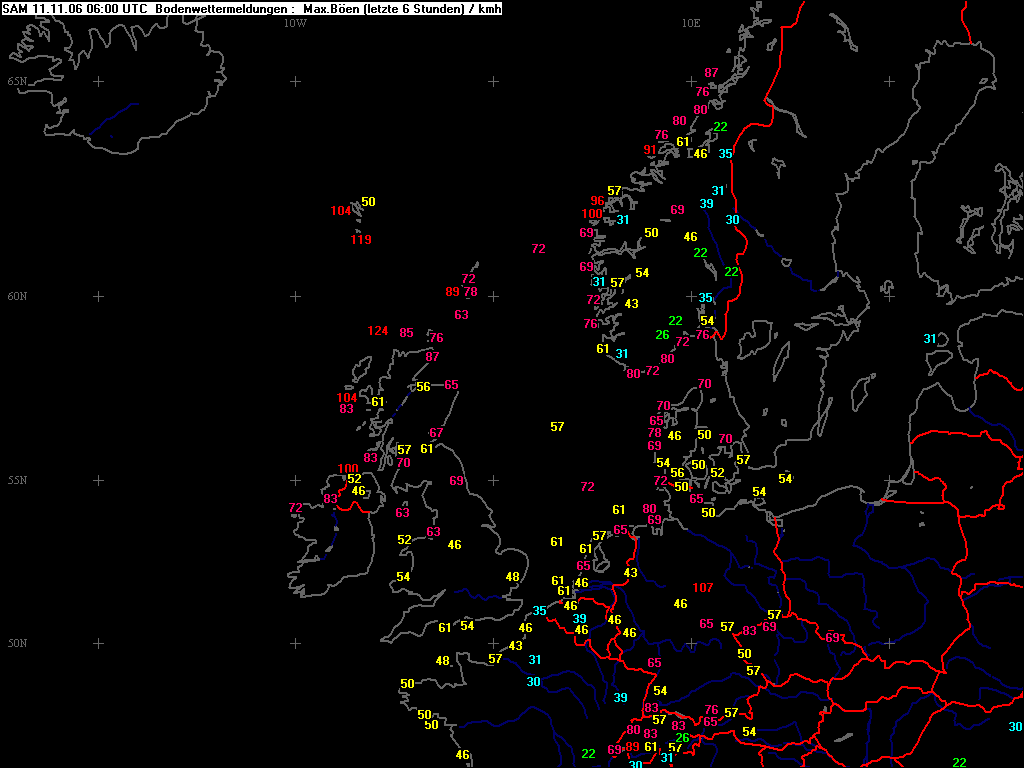Click the 60N latitude label

(18, 296)
